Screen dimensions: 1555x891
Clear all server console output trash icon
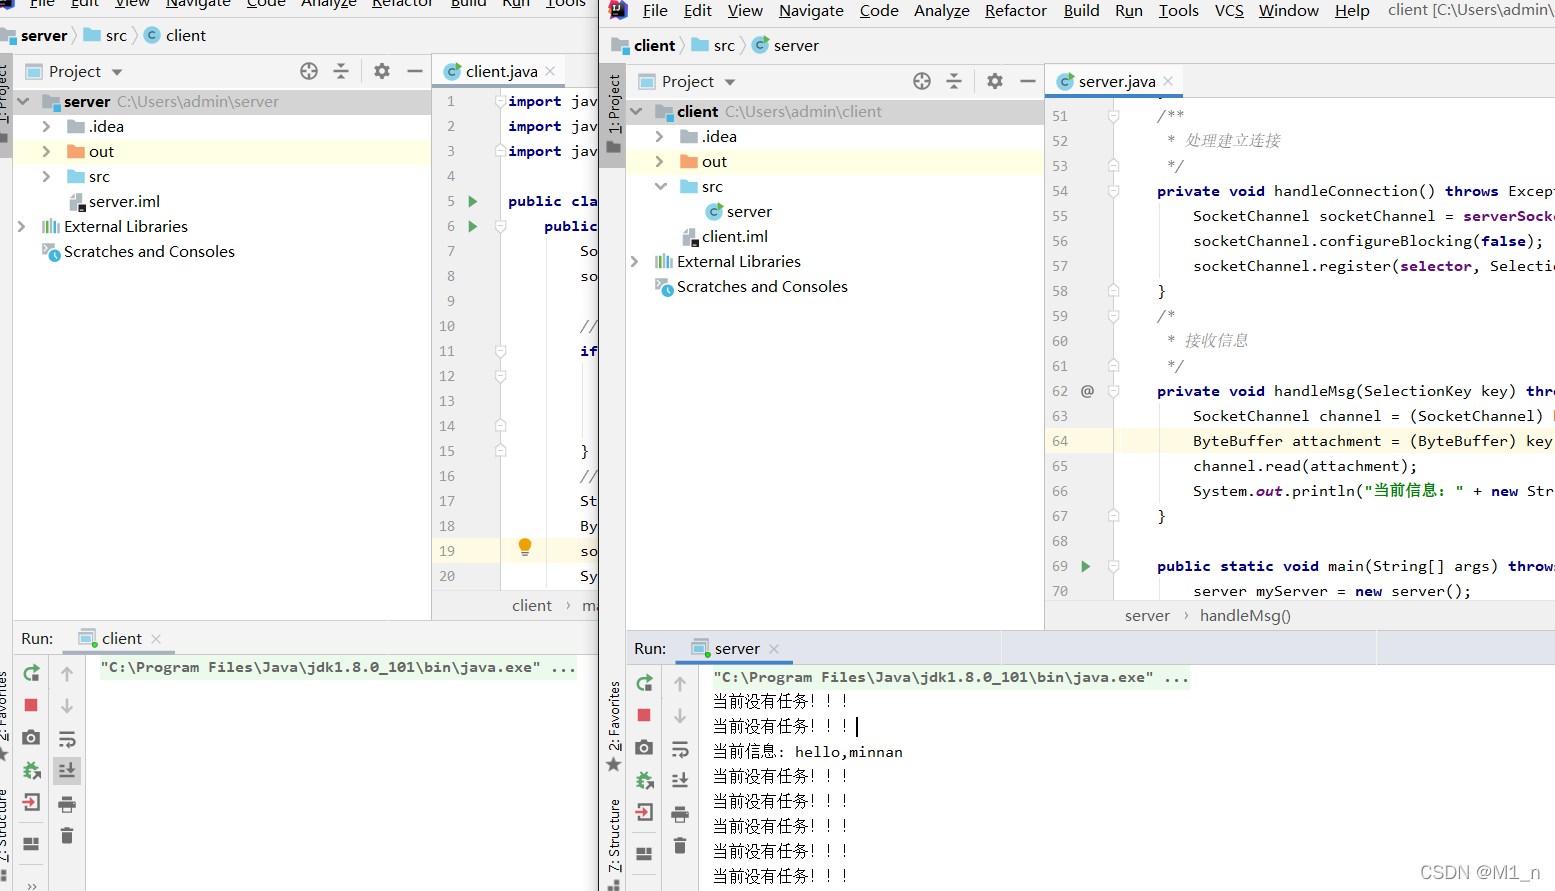click(x=680, y=846)
